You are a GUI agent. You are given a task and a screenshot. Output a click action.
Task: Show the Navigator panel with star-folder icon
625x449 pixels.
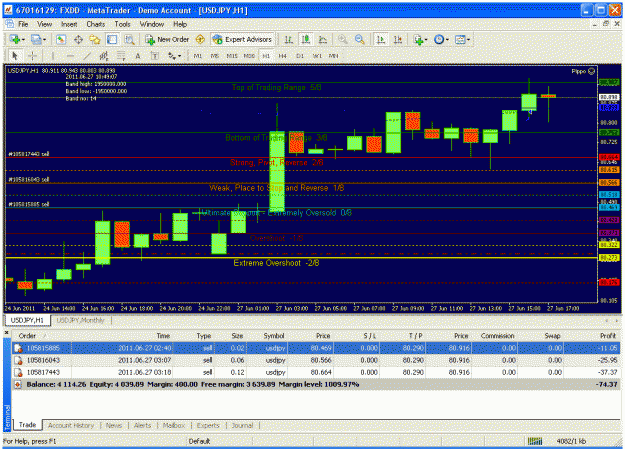click(95, 39)
